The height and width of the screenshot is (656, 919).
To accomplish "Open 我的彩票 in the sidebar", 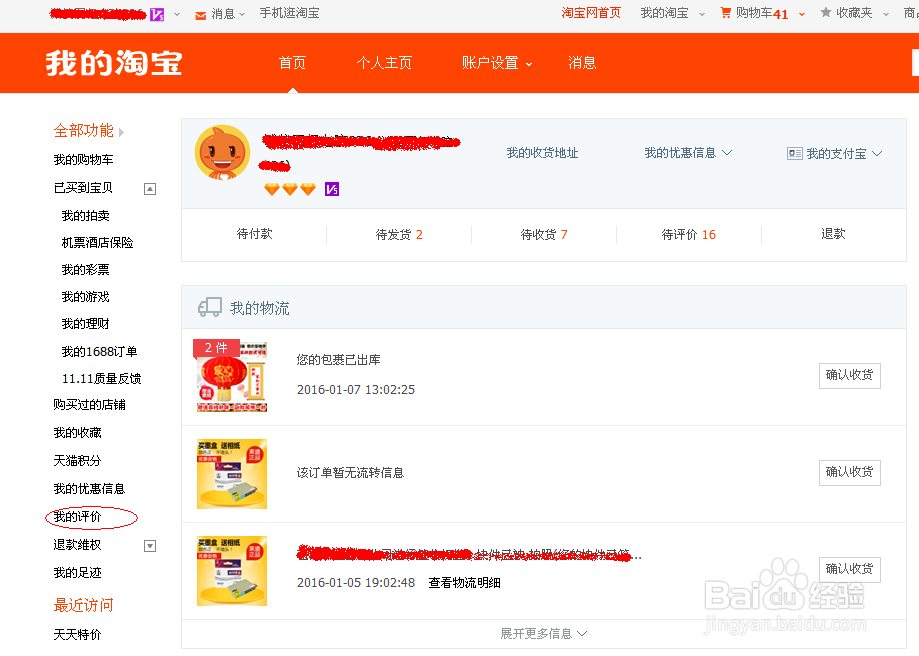I will 86,270.
